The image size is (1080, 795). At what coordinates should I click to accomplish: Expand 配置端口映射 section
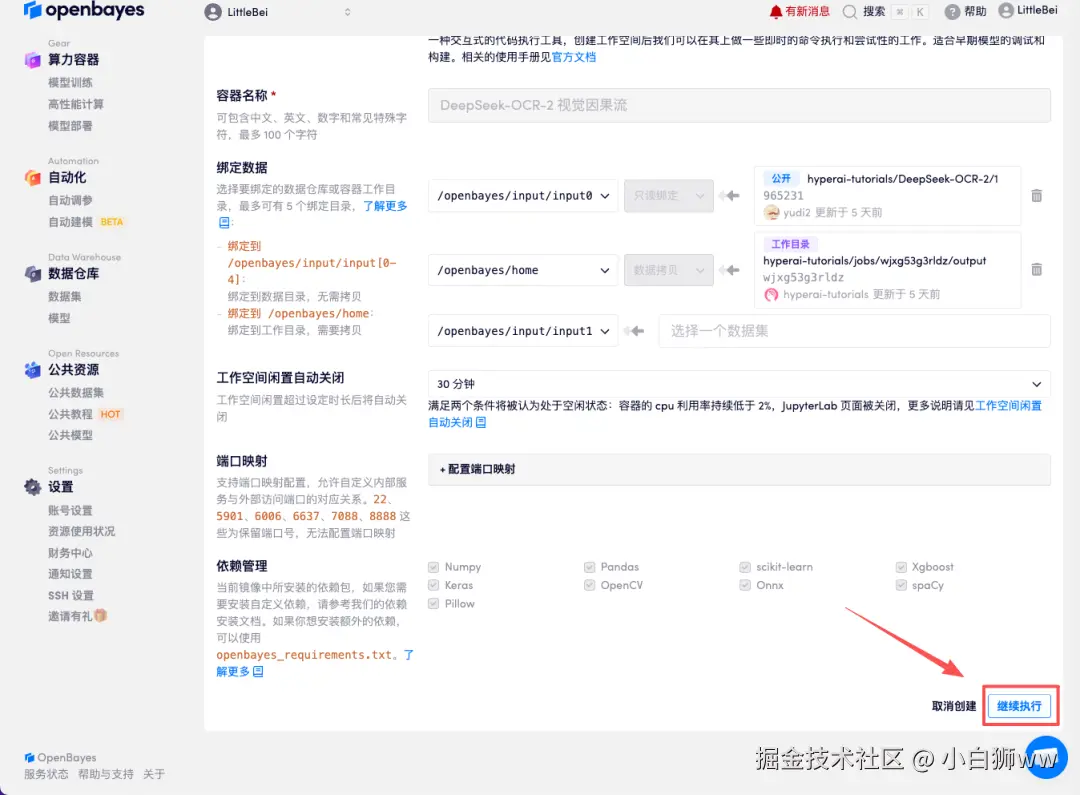[x=739, y=469]
